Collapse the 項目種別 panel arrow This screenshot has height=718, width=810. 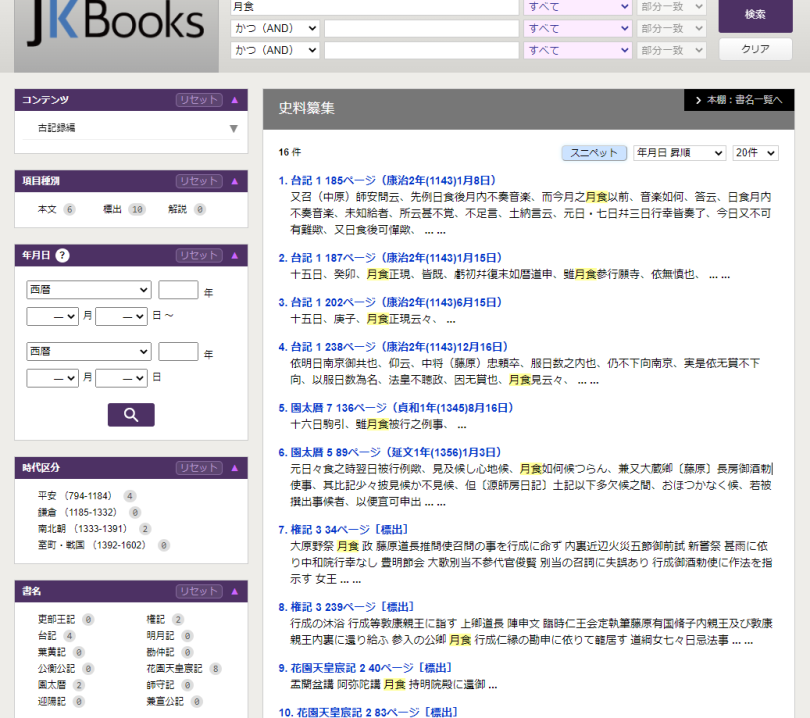[235, 181]
